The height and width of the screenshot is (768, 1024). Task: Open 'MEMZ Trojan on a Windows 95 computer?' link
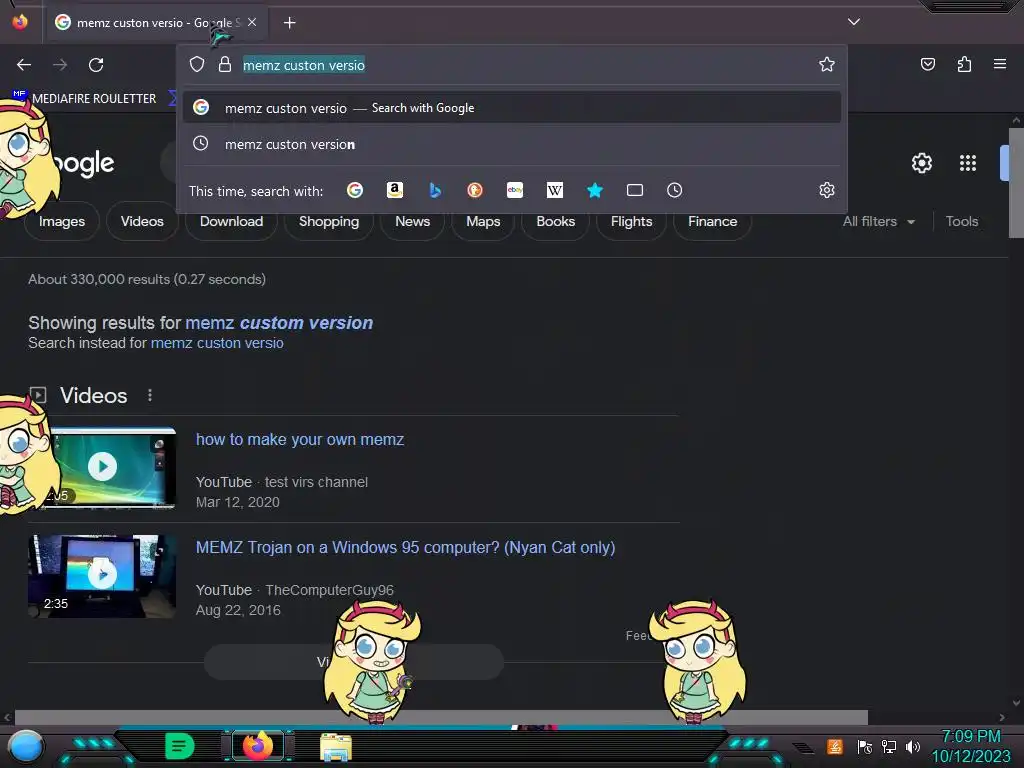[406, 547]
